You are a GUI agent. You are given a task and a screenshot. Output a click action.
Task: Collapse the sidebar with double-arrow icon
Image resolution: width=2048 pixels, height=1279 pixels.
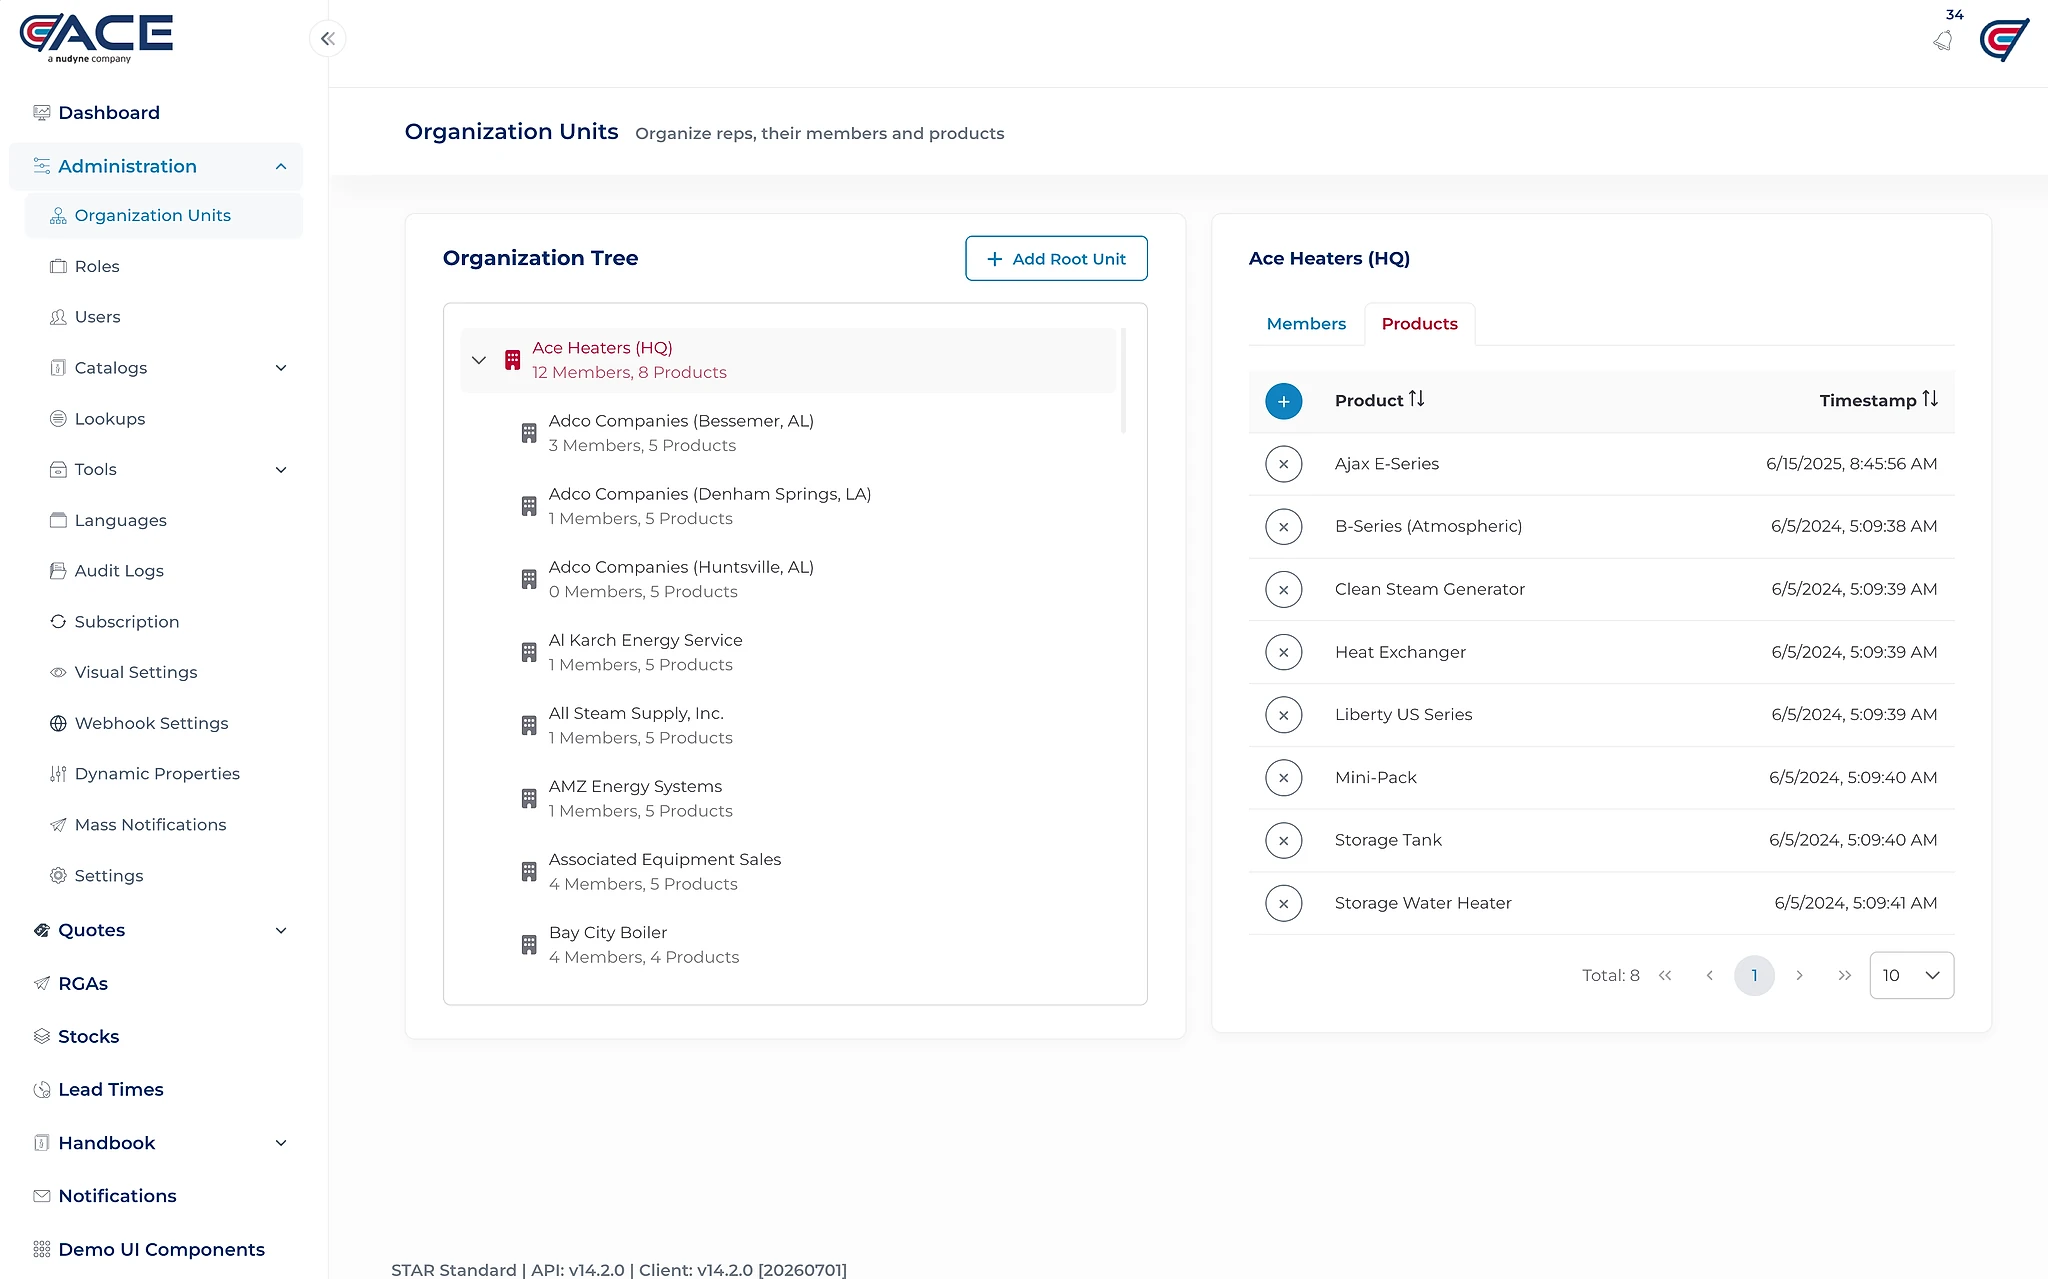coord(327,39)
